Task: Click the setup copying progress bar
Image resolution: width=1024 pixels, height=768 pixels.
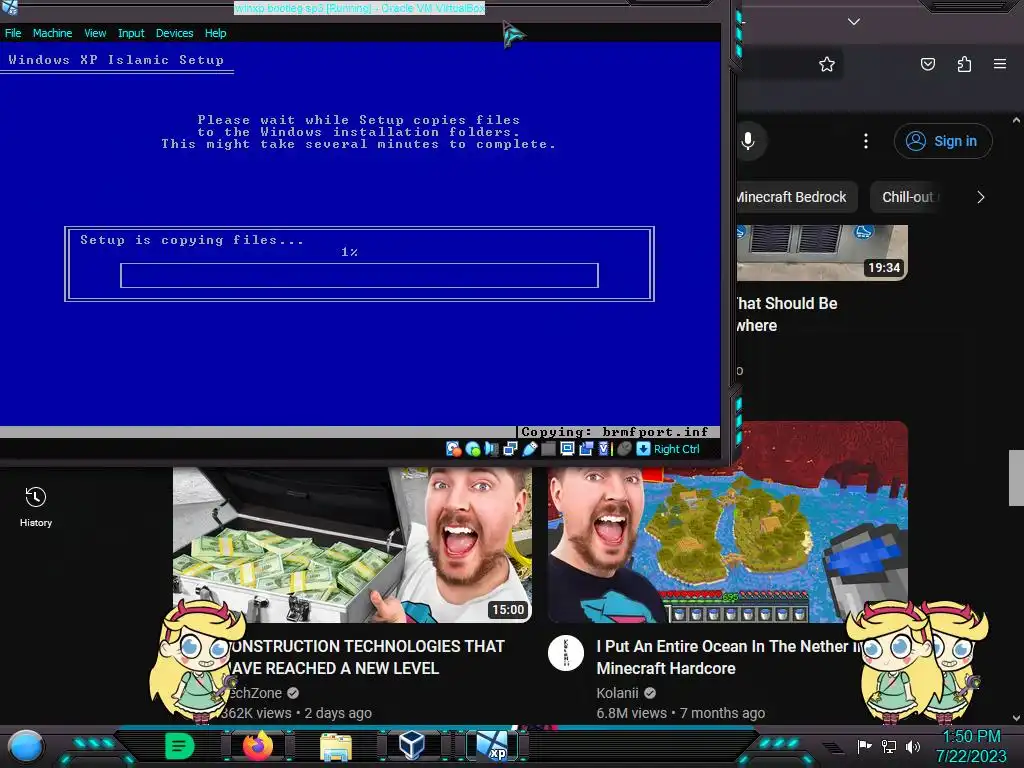Action: point(359,275)
